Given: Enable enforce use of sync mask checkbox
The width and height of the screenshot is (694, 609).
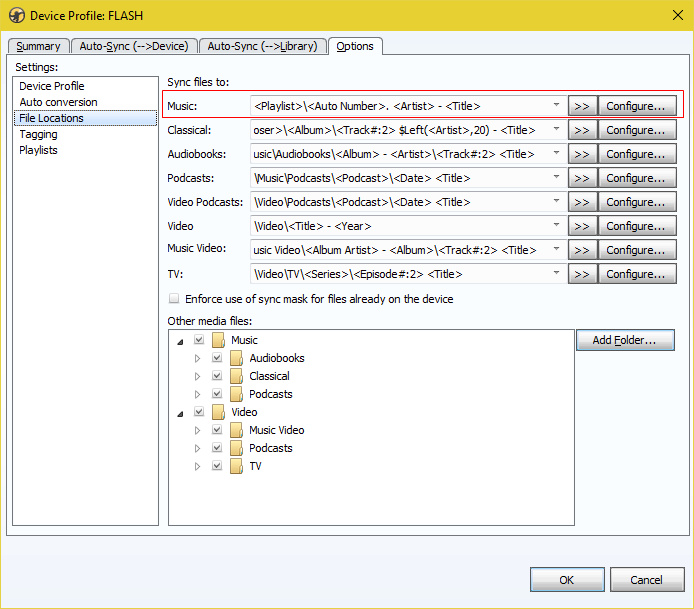Looking at the screenshot, I should click(175, 299).
